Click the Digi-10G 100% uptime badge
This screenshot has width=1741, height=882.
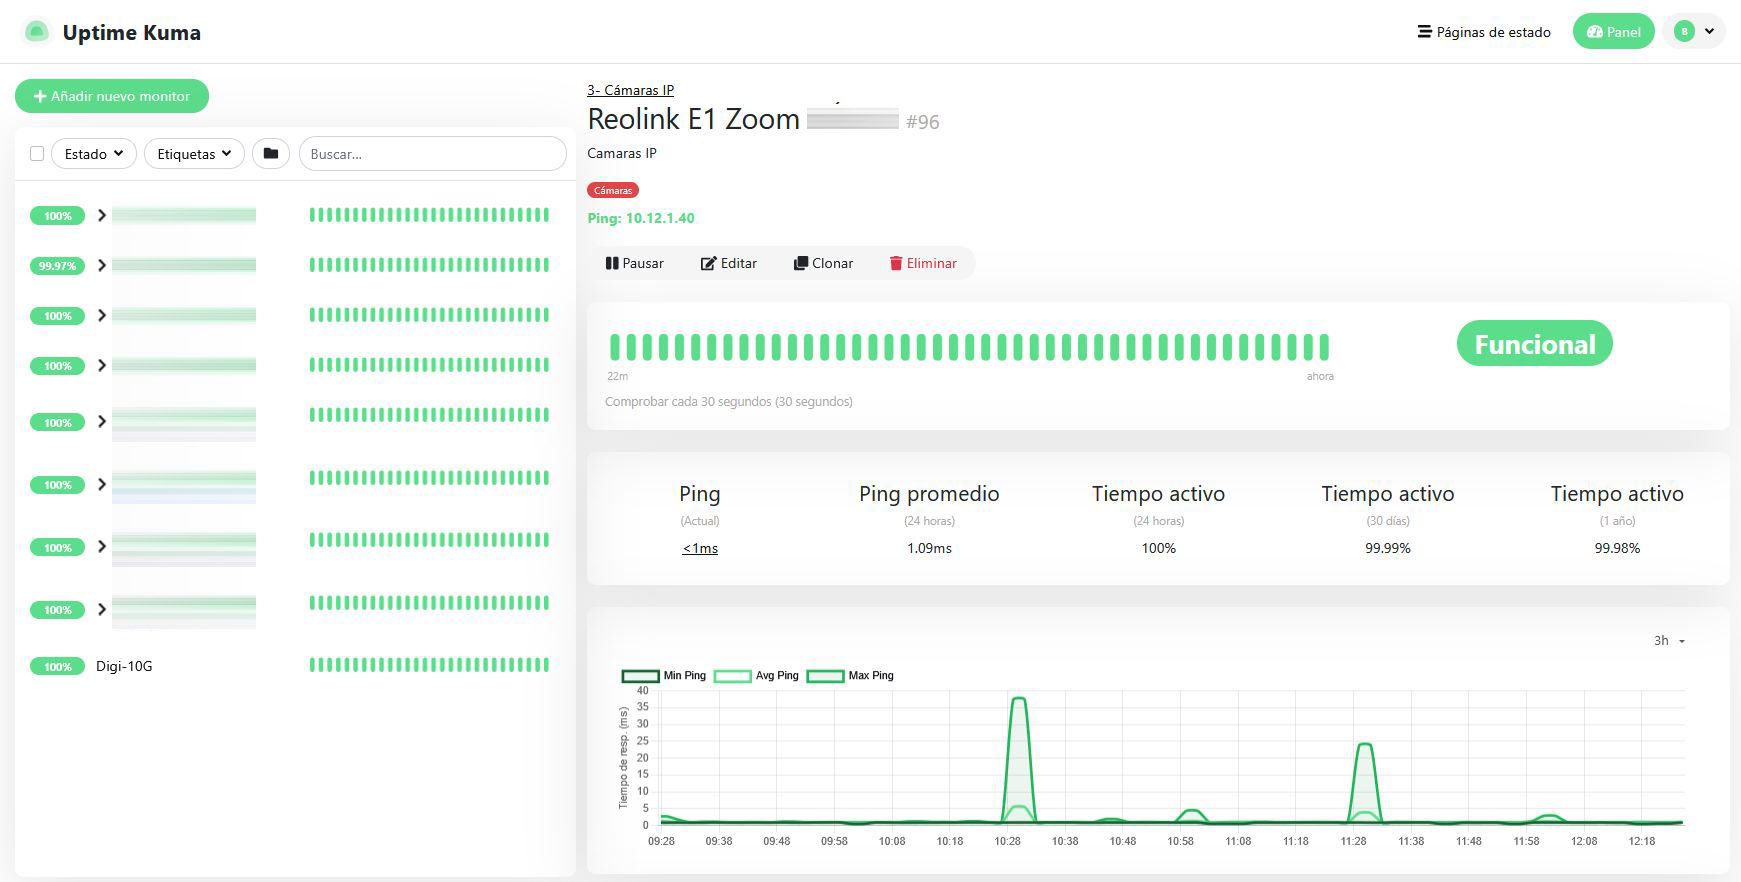click(57, 667)
